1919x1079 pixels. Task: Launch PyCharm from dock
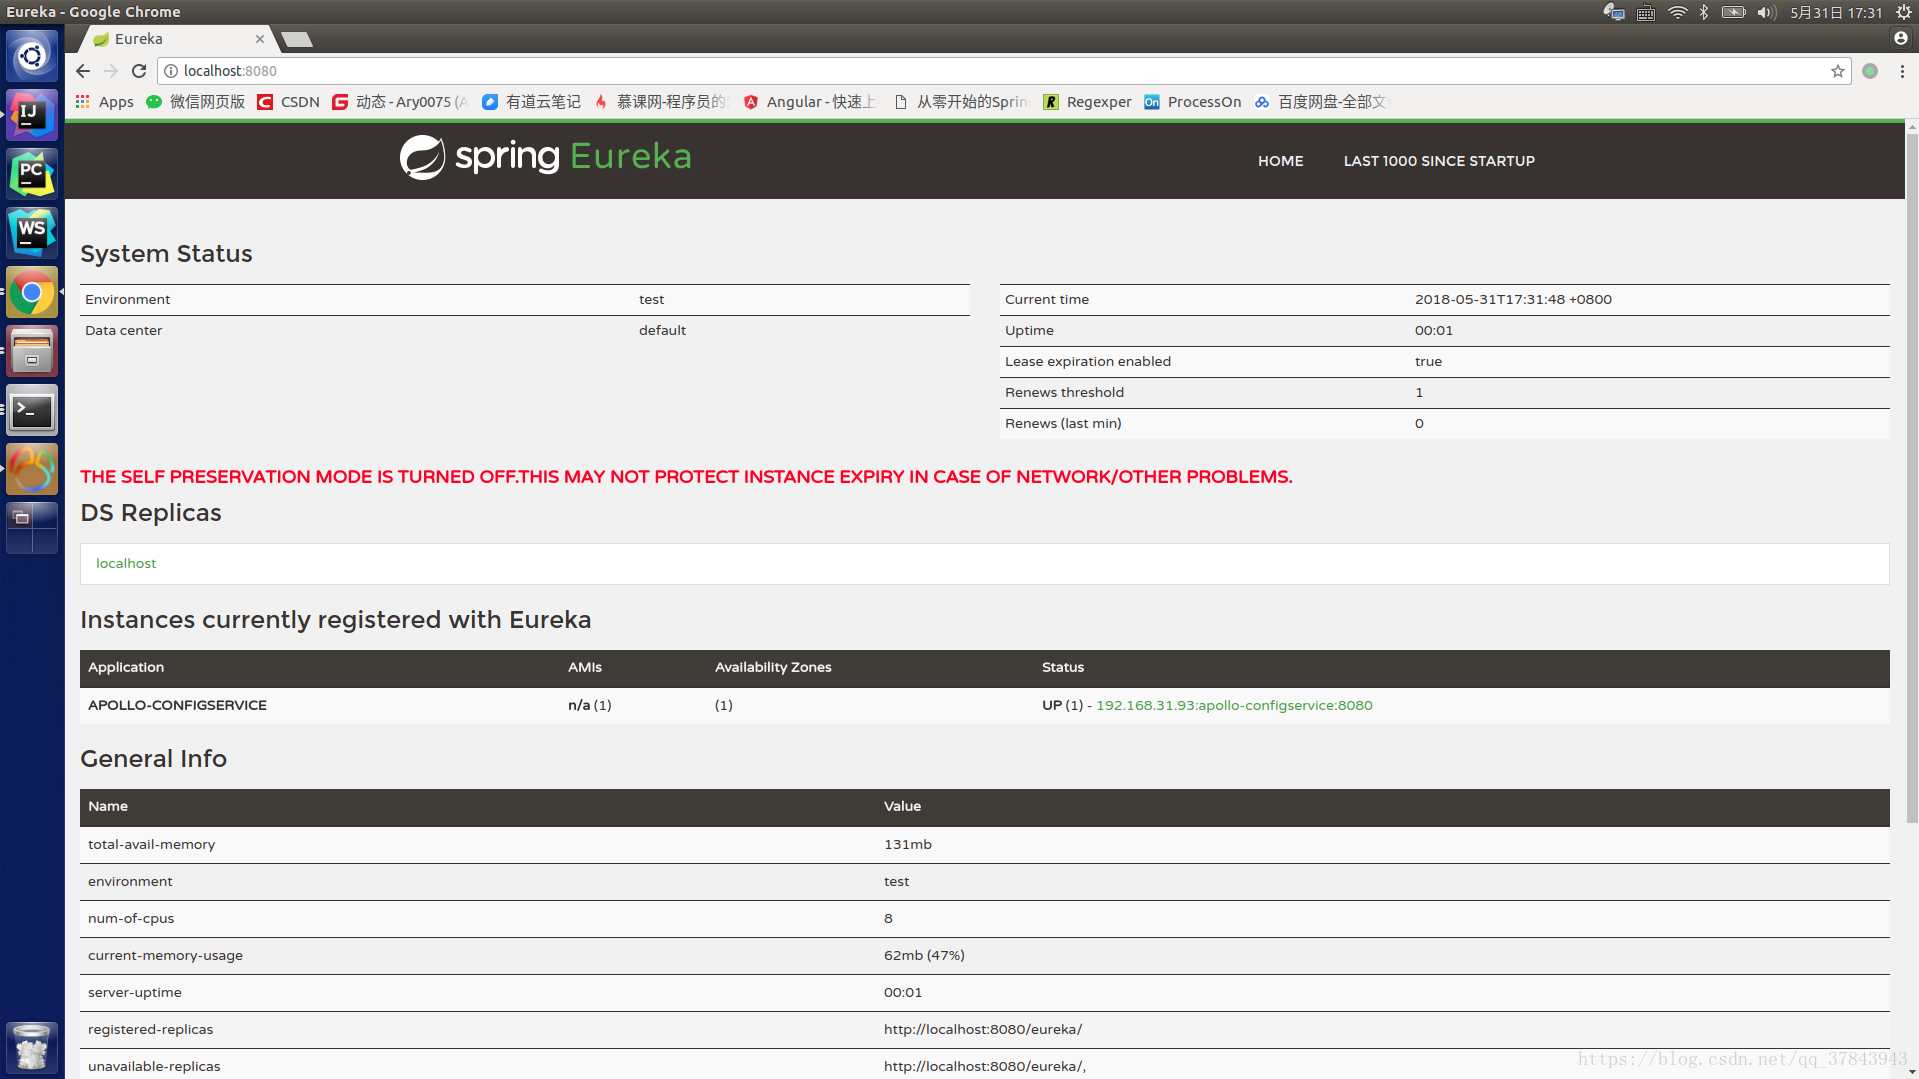(x=32, y=174)
